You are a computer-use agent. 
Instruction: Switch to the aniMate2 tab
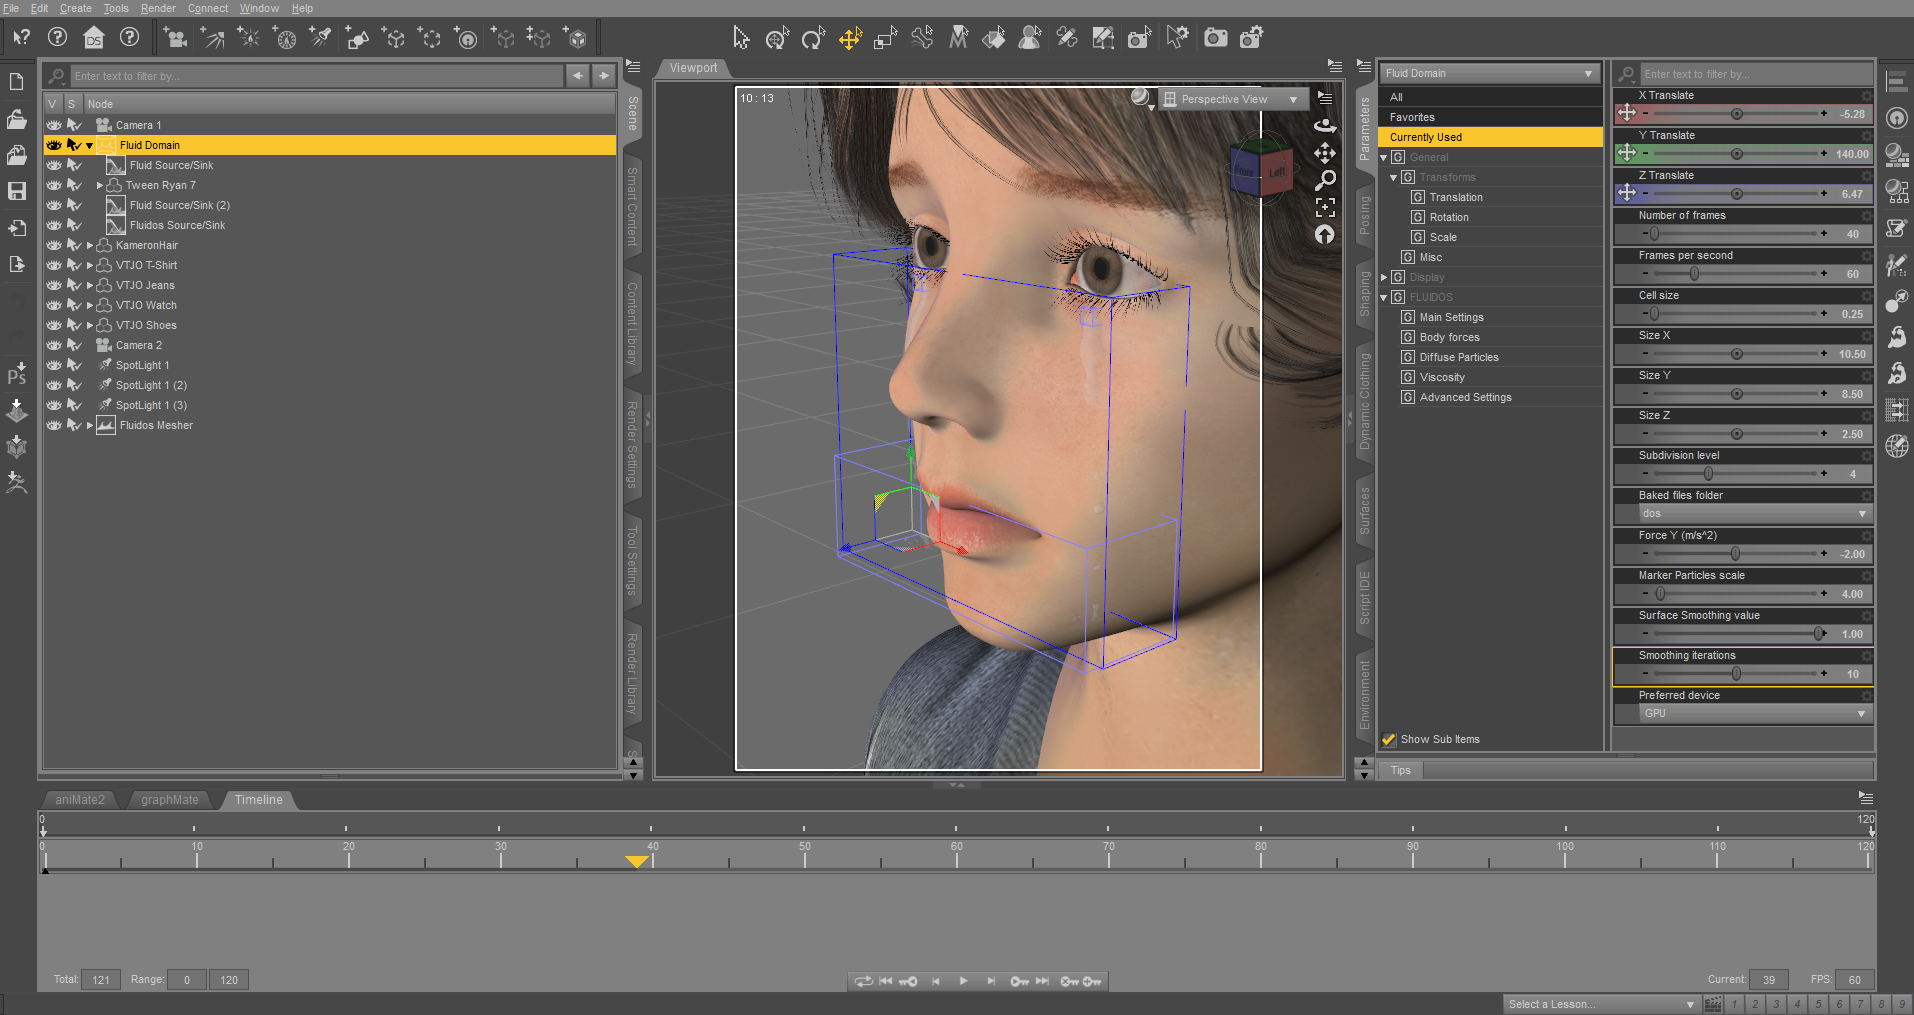(80, 800)
